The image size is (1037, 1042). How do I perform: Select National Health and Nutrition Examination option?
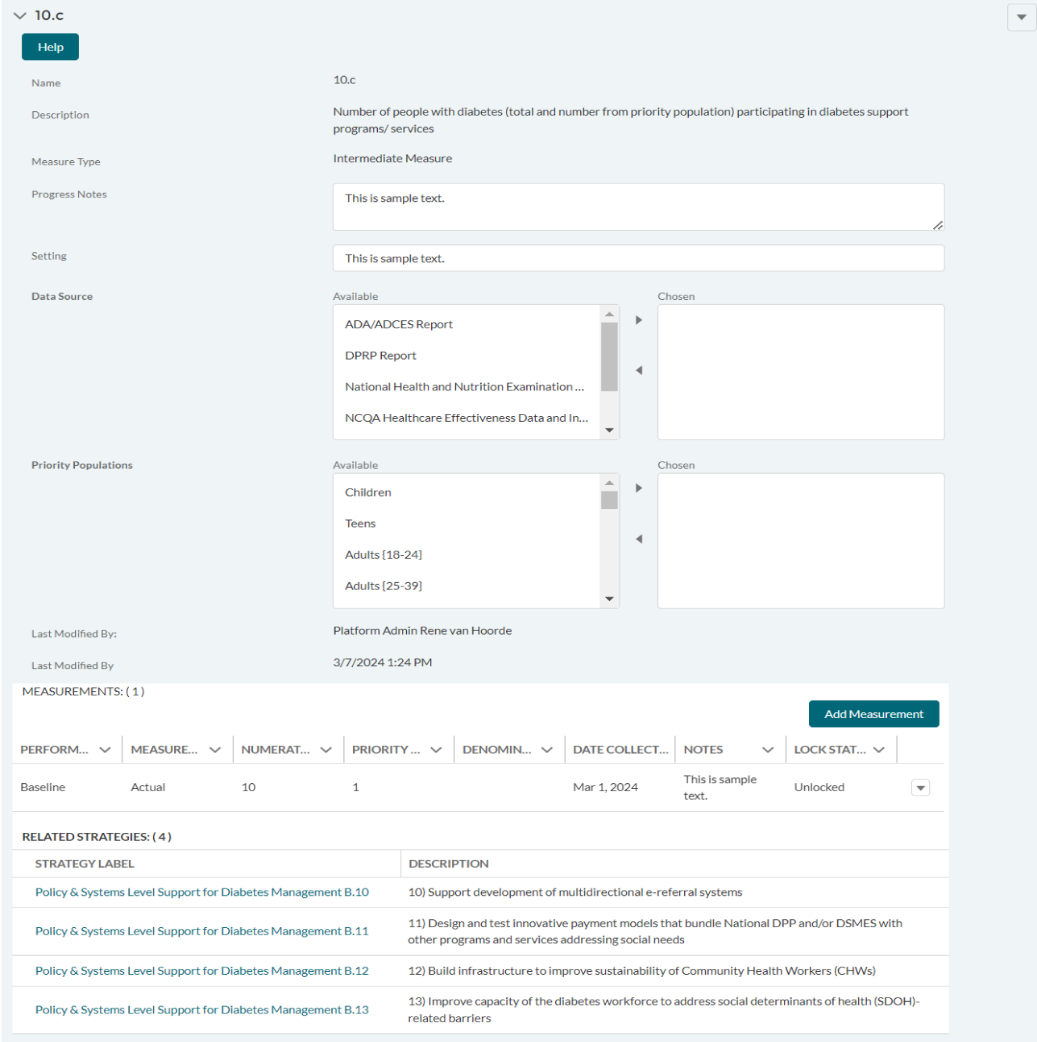pyautogui.click(x=465, y=387)
